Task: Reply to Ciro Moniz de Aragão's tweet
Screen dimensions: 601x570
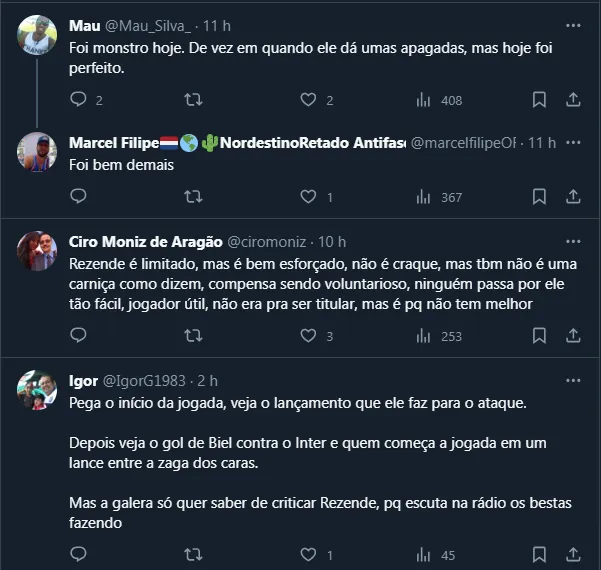Action: 79,336
